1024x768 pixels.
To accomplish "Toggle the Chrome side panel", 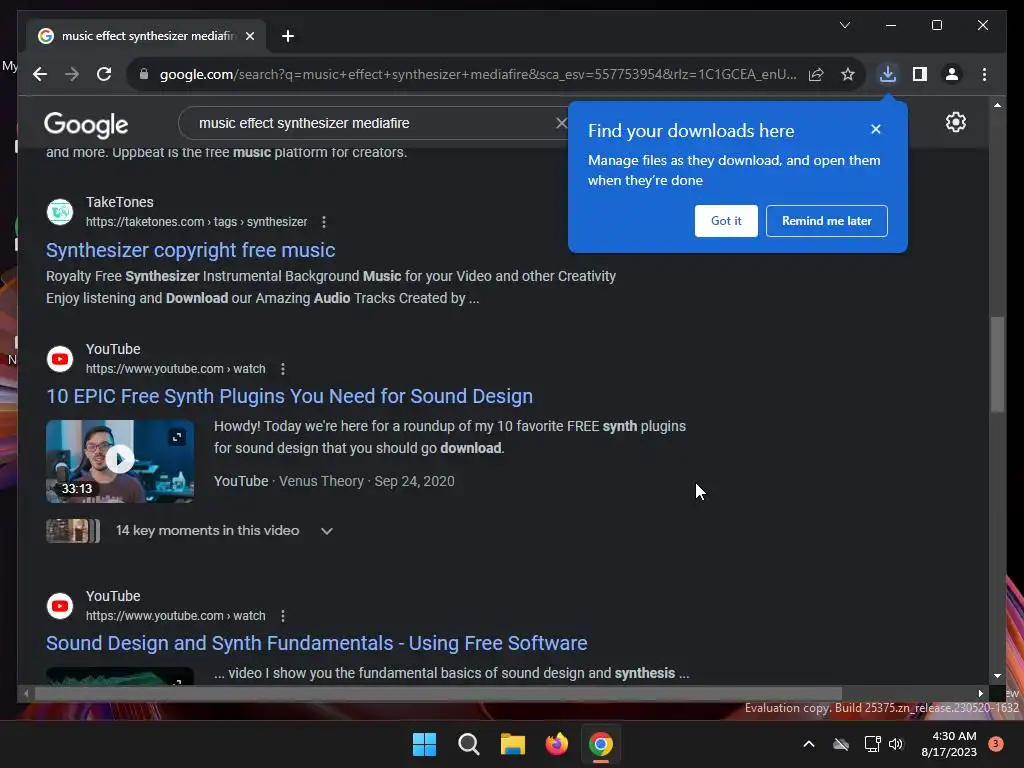I will click(x=920, y=74).
